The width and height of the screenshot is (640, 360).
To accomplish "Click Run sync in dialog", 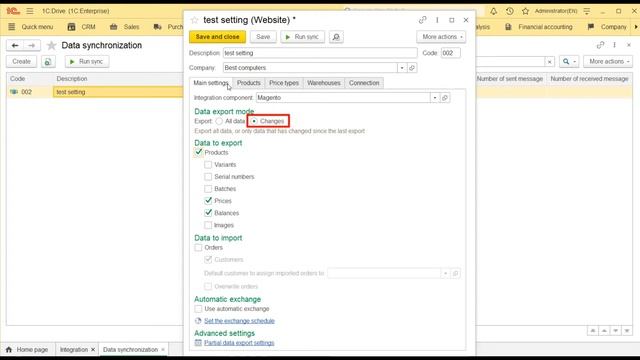I will 302,37.
